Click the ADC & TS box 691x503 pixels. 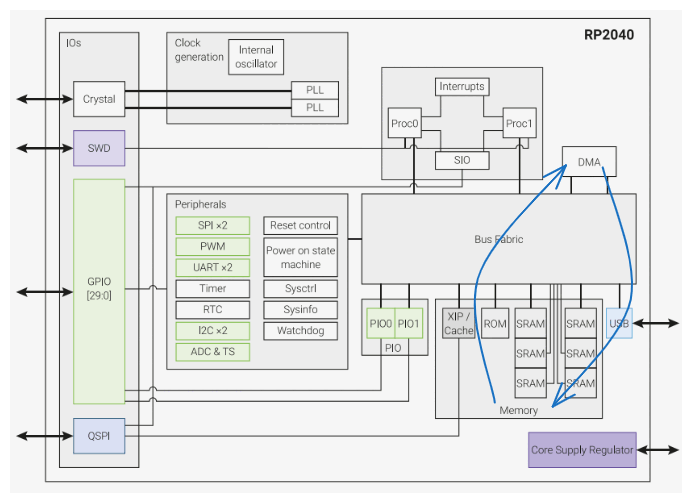213,352
